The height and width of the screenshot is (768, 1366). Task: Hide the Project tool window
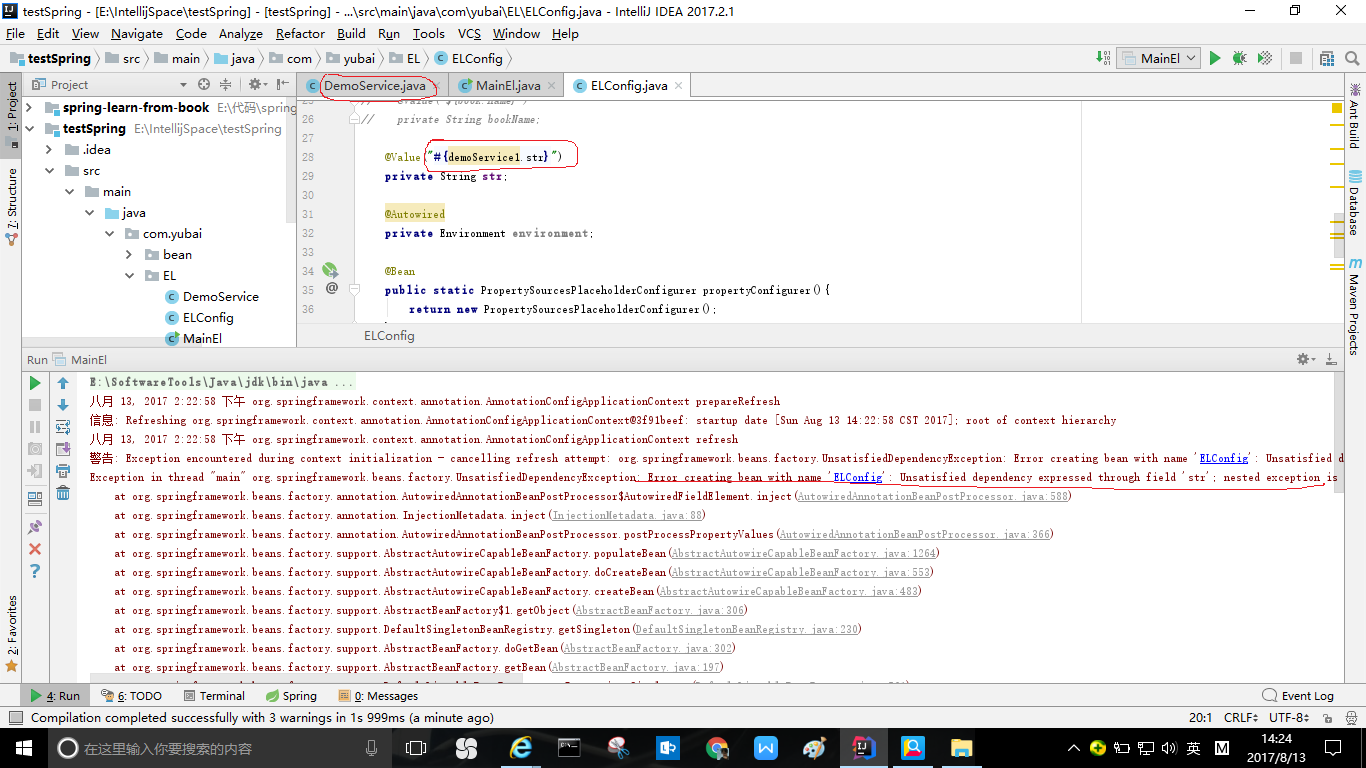[x=283, y=85]
